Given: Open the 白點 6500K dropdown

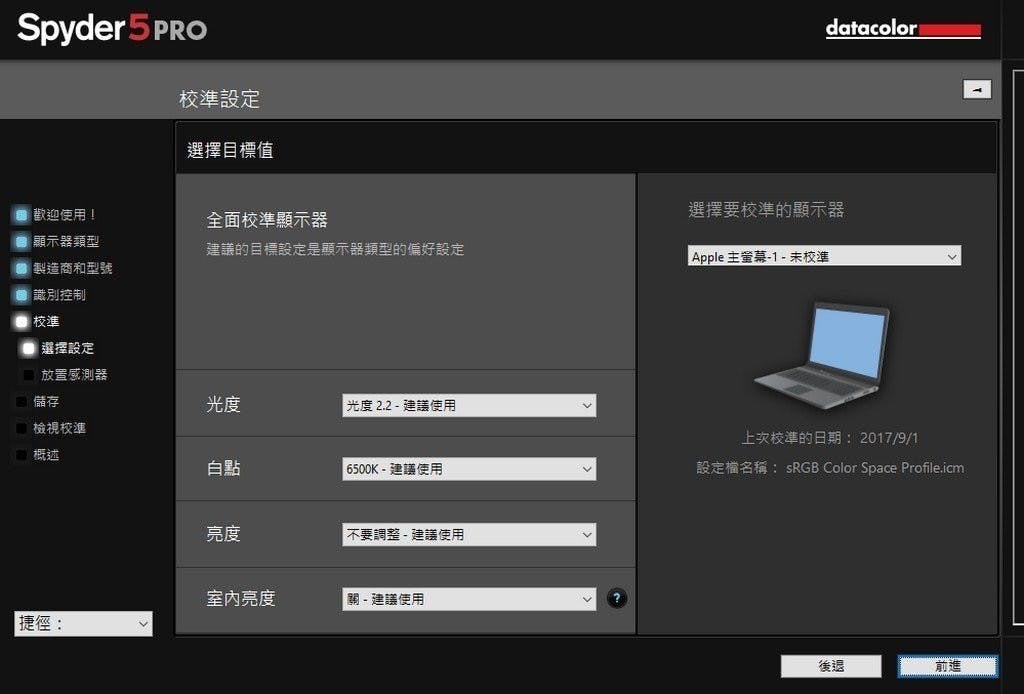Looking at the screenshot, I should click(x=469, y=469).
